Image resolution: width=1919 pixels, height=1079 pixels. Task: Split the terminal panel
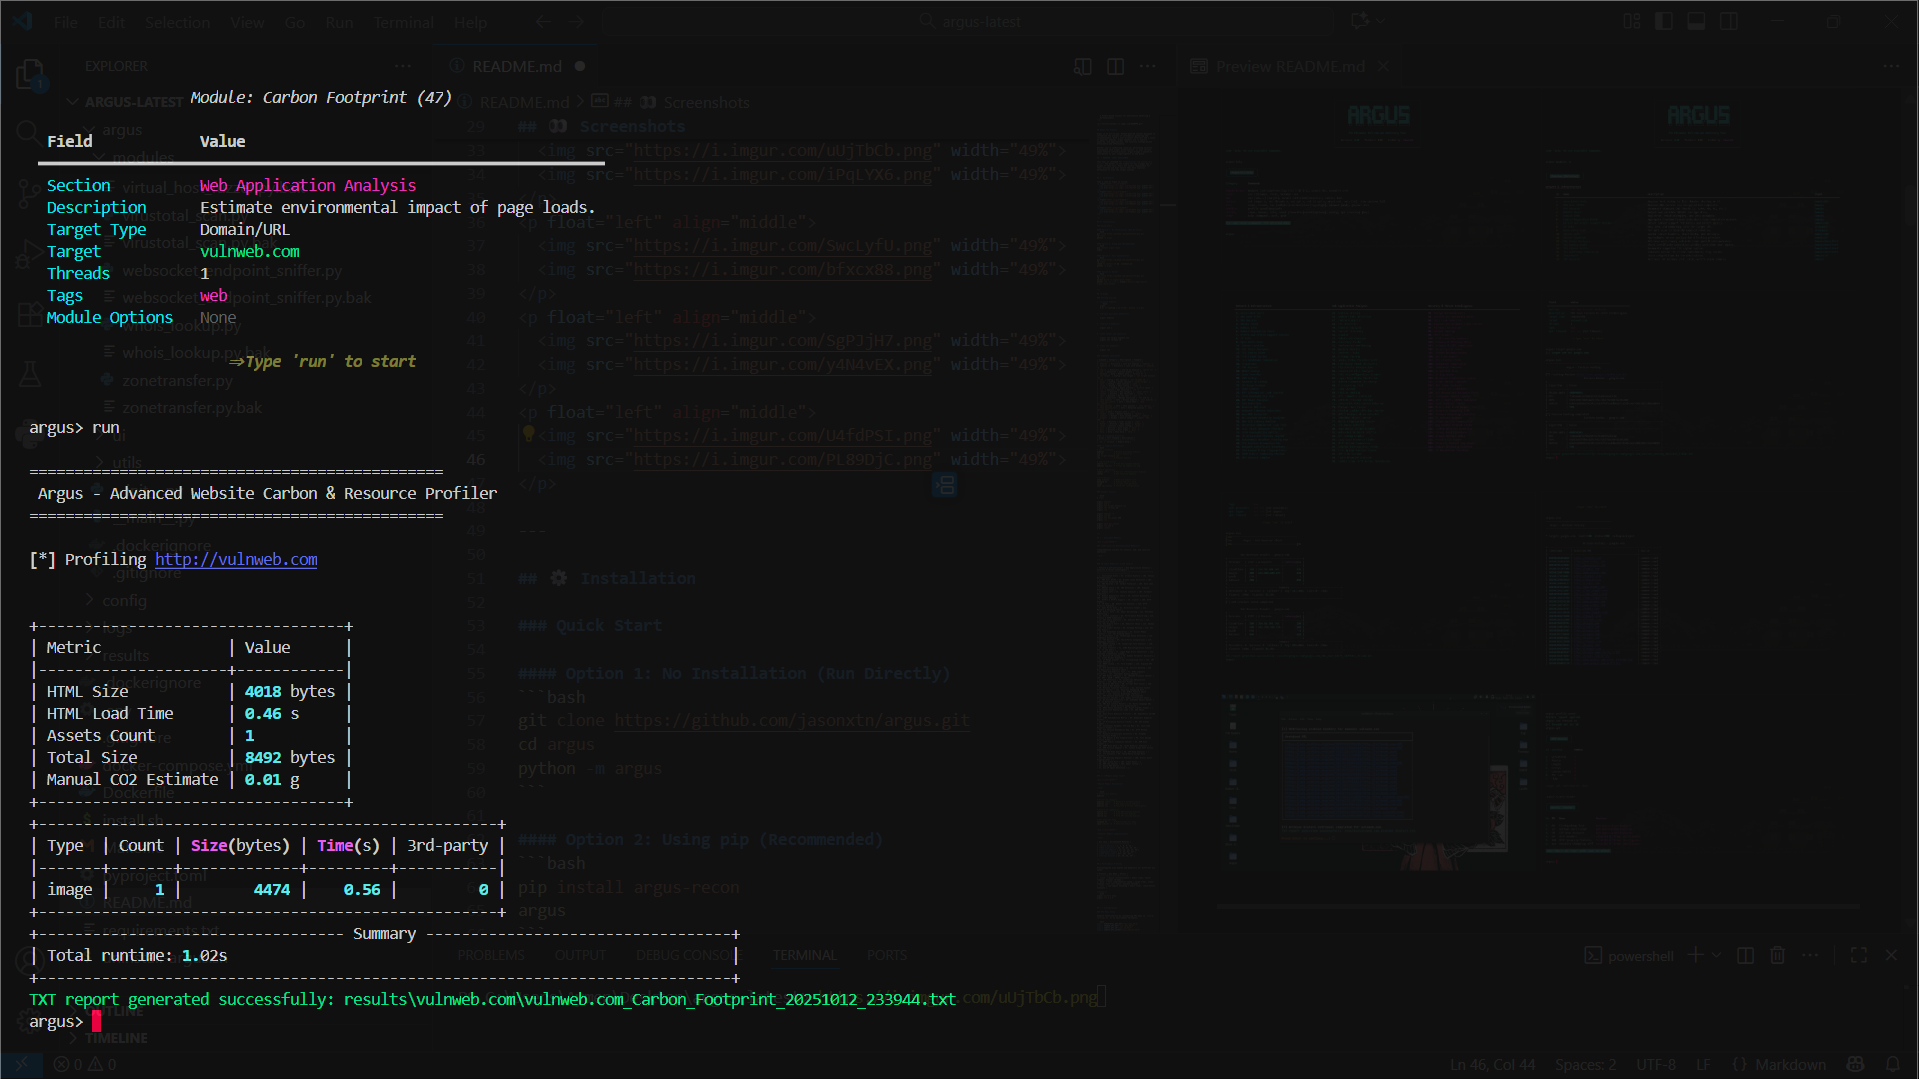click(x=1745, y=955)
